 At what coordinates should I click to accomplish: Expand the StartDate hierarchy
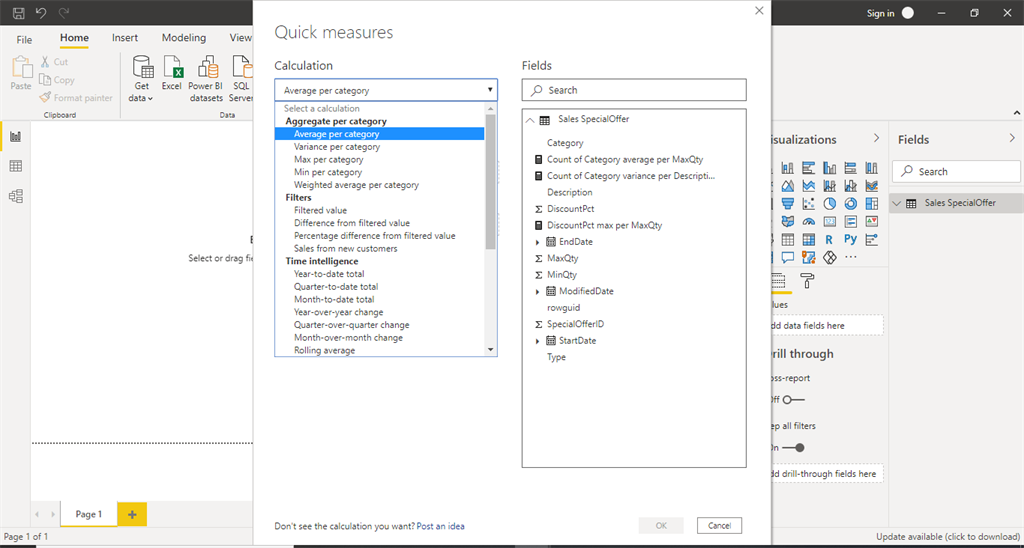tap(537, 341)
